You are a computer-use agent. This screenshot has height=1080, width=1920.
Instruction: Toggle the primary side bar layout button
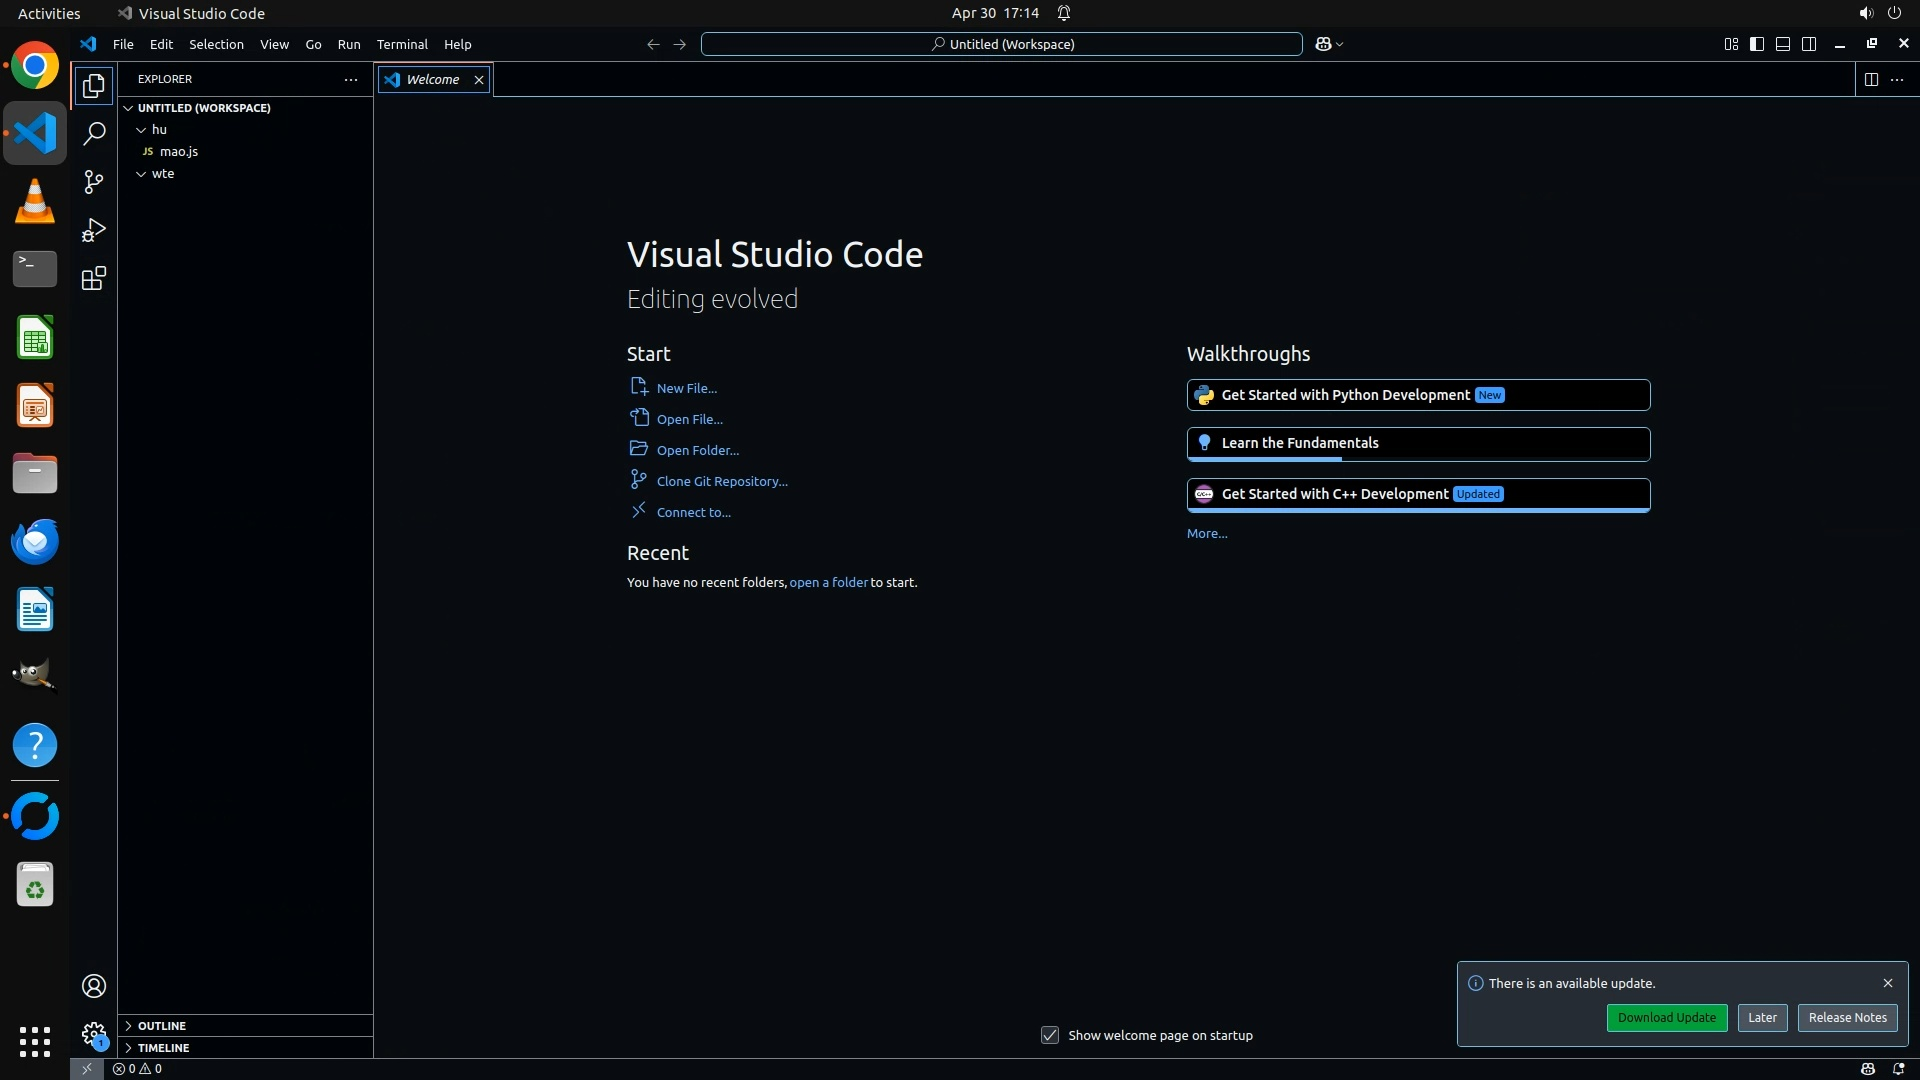click(x=1757, y=44)
